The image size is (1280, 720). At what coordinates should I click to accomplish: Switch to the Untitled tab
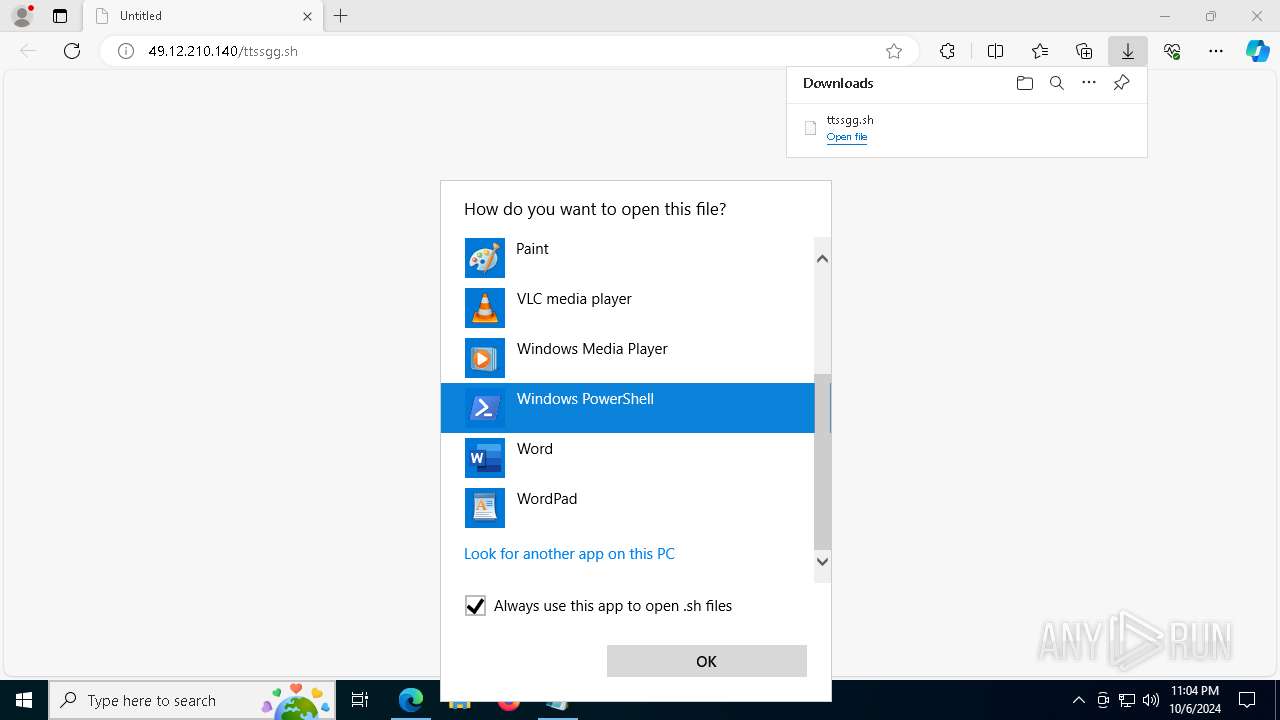204,16
